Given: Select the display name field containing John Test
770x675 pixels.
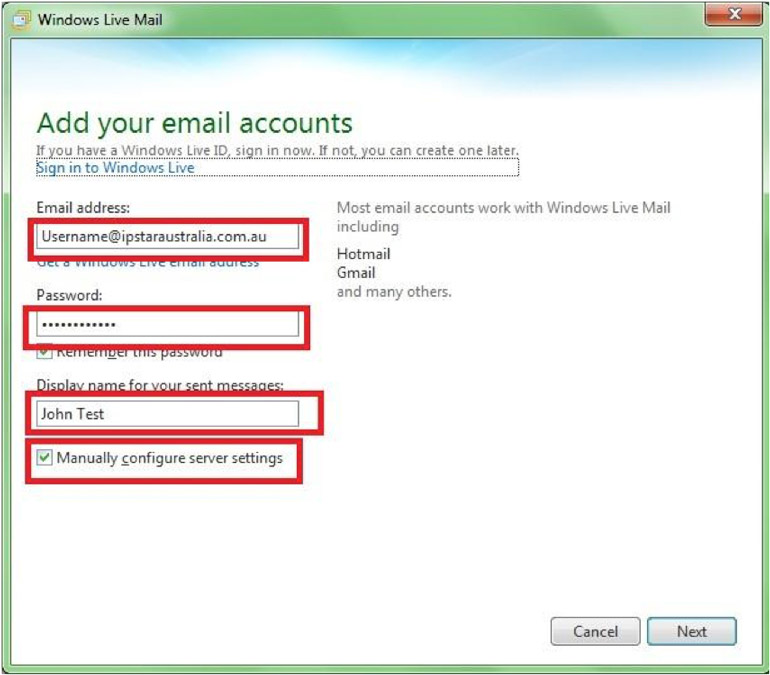Looking at the screenshot, I should [167, 414].
